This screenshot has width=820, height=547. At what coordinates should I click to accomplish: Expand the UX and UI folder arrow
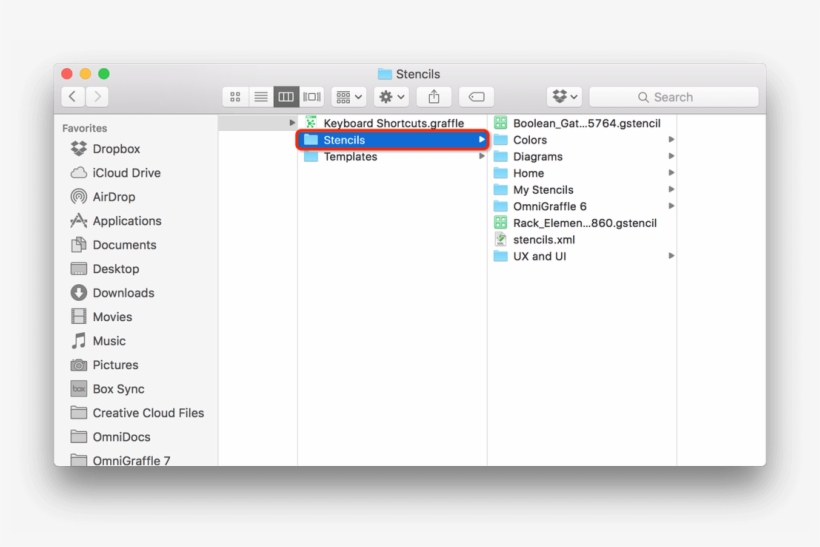pos(671,256)
